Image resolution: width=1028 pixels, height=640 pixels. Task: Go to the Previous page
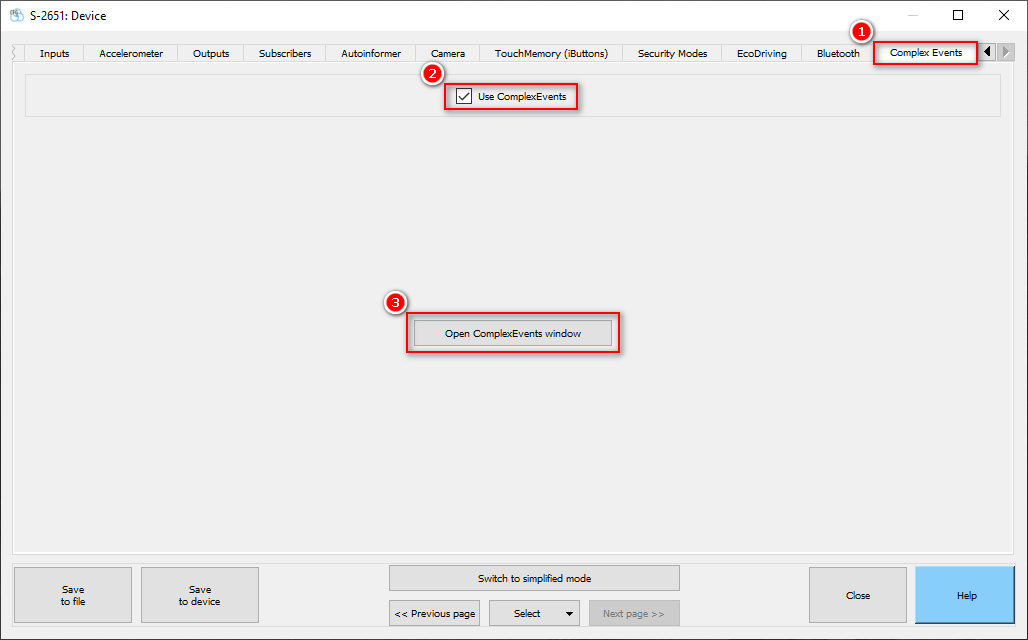pyautogui.click(x=435, y=614)
